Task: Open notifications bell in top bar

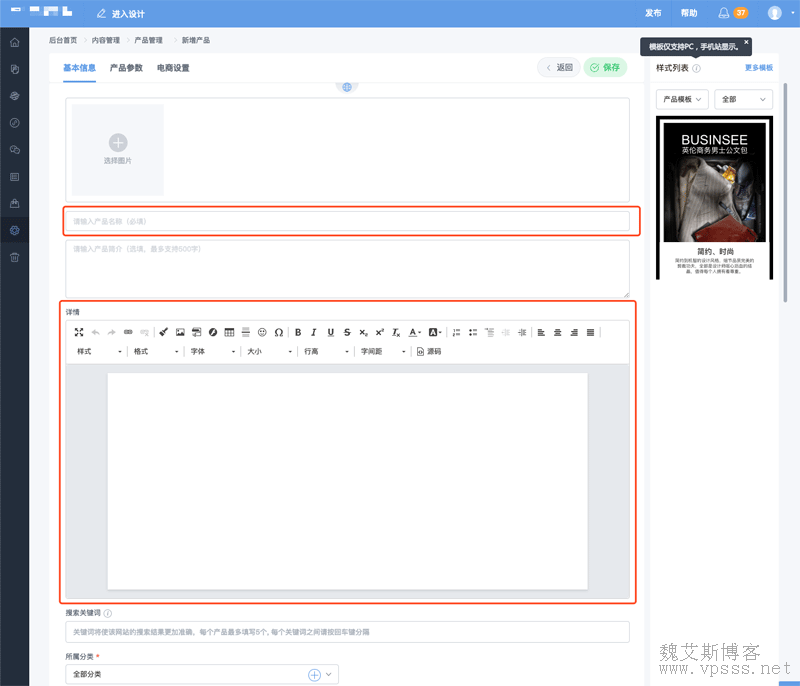Action: [x=724, y=13]
